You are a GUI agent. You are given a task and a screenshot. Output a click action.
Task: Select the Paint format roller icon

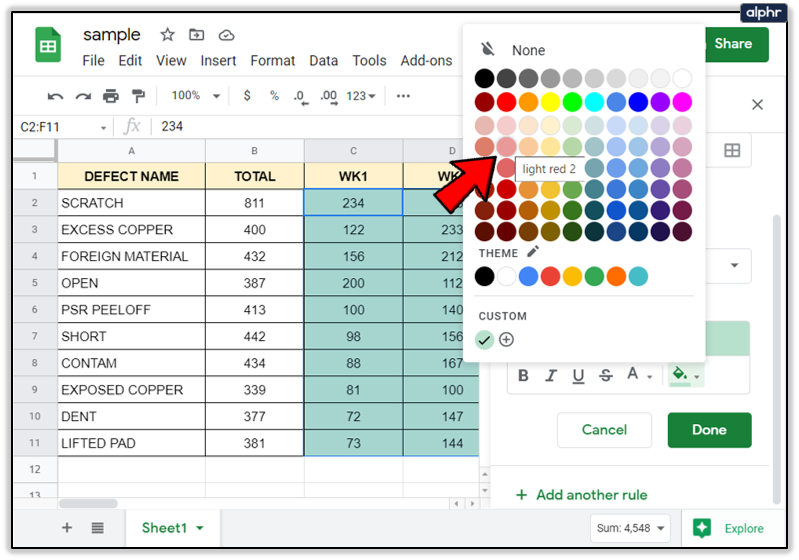(x=138, y=96)
